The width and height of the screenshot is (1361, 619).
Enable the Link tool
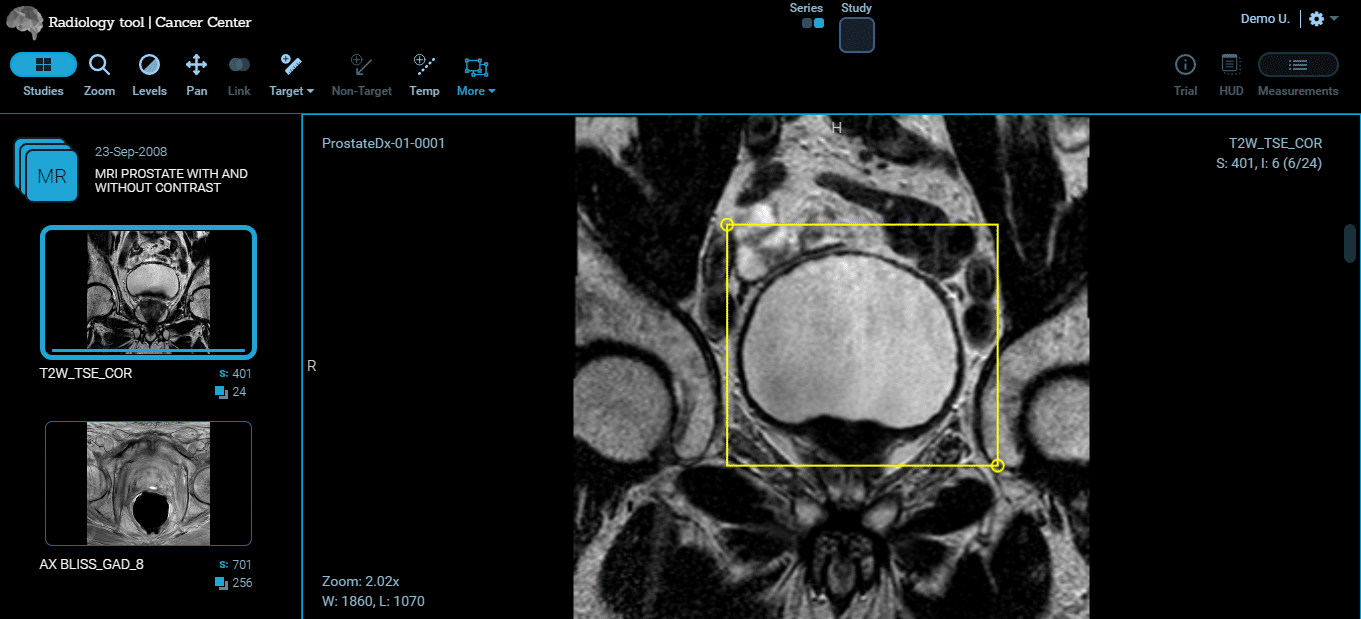(238, 75)
